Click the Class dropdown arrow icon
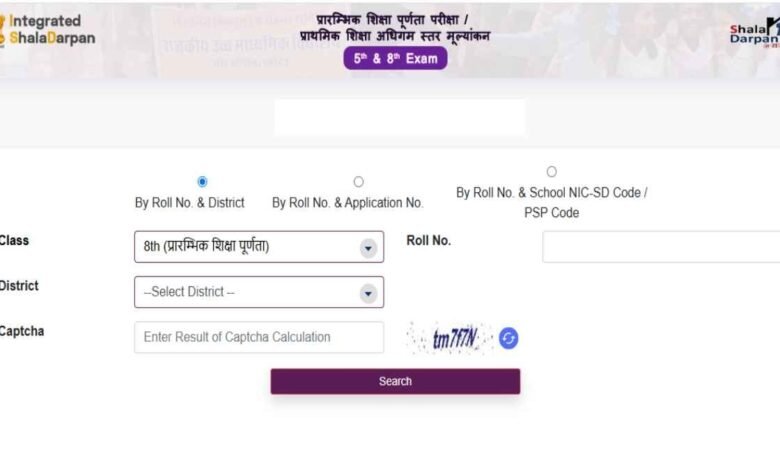 [x=368, y=248]
